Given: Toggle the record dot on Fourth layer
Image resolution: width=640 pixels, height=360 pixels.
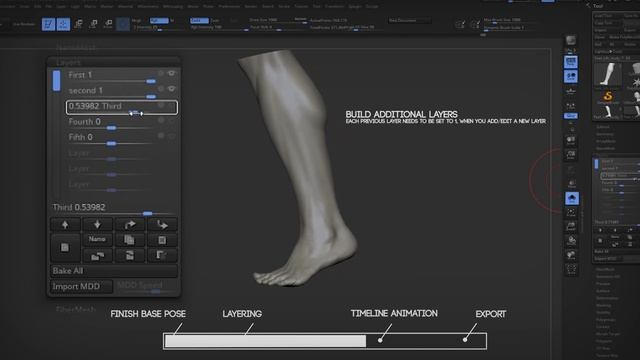Looking at the screenshot, I should pos(161,120).
